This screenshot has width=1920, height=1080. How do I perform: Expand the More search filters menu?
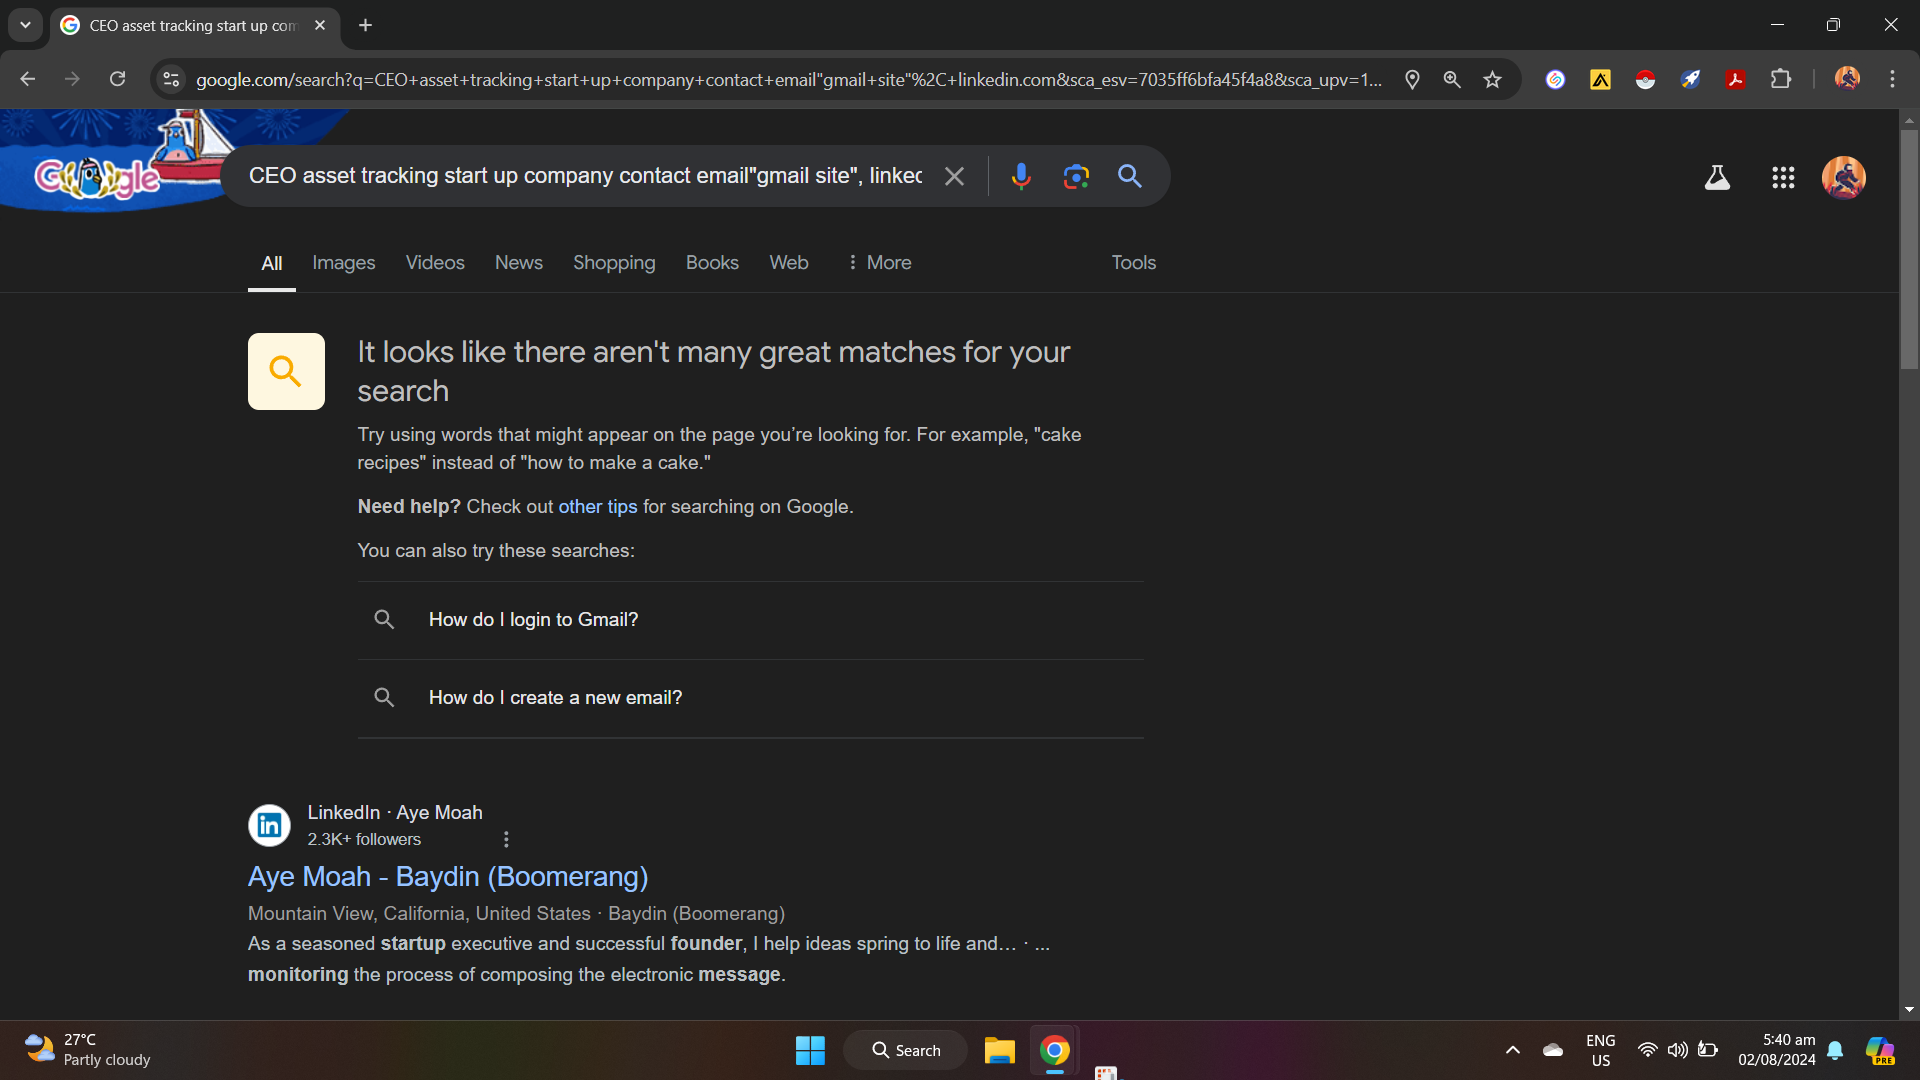point(878,263)
